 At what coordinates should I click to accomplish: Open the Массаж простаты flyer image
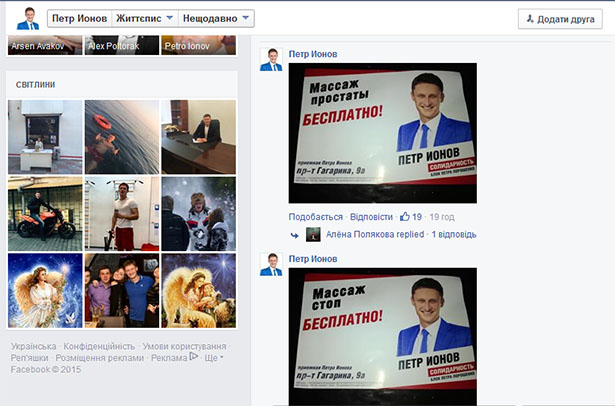pyautogui.click(x=383, y=133)
